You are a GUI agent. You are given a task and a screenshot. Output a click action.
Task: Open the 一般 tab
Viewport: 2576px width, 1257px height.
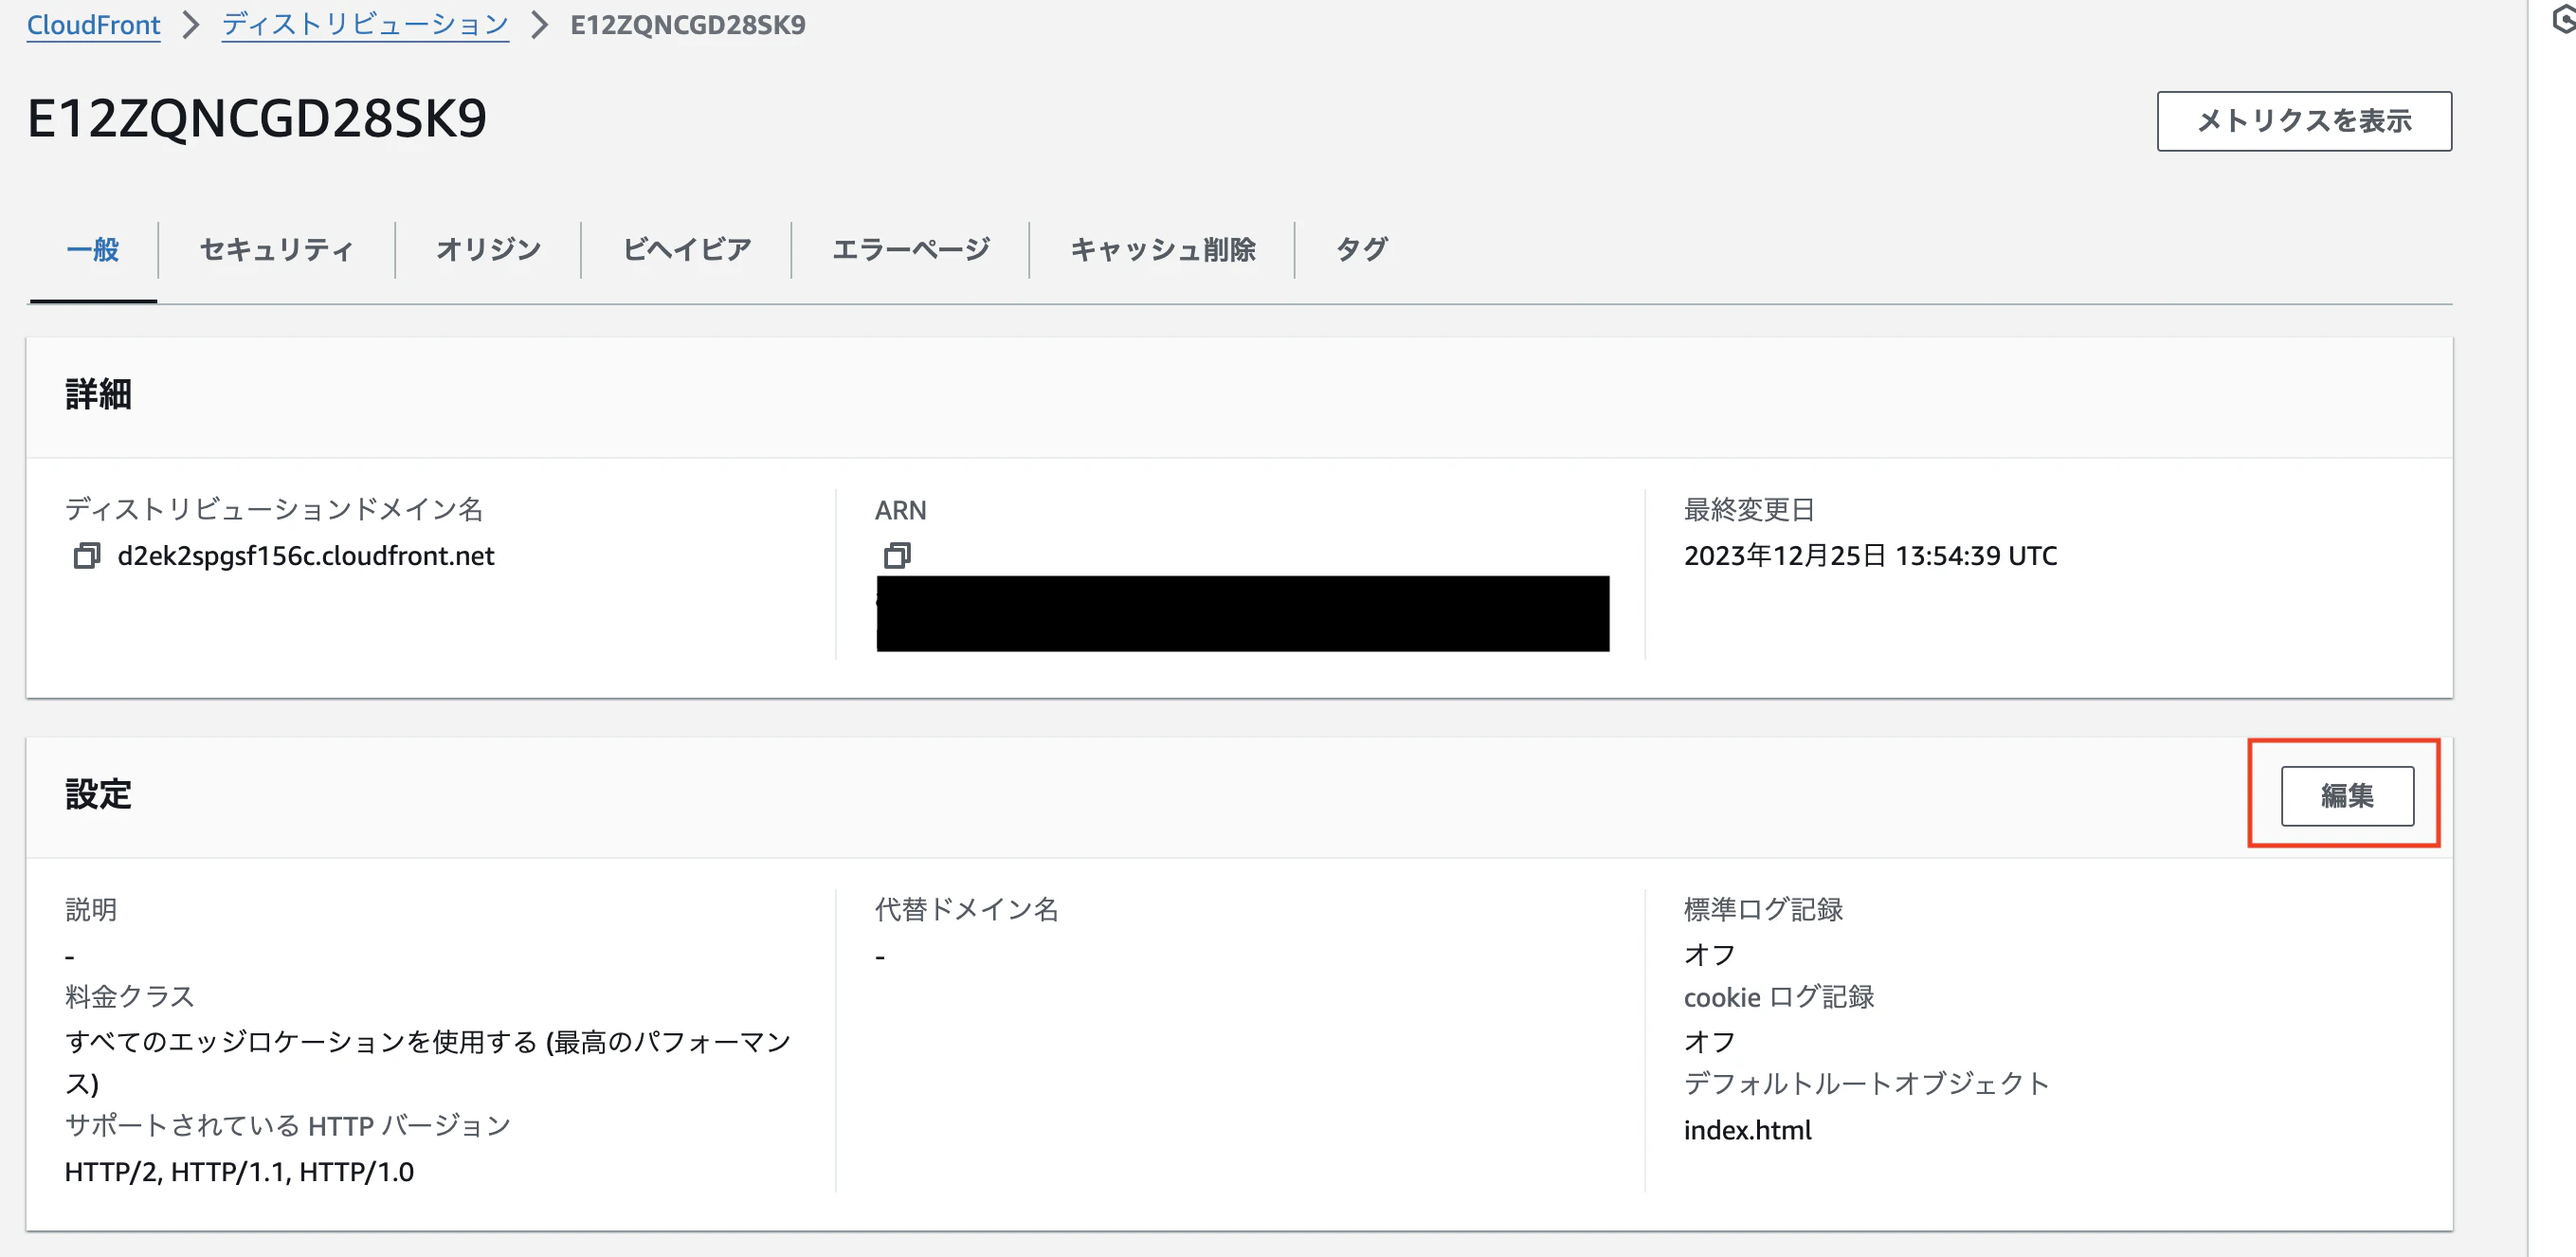point(93,250)
